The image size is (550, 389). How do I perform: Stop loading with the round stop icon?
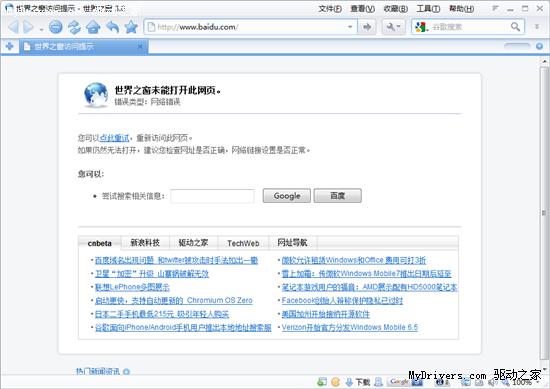pos(55,27)
